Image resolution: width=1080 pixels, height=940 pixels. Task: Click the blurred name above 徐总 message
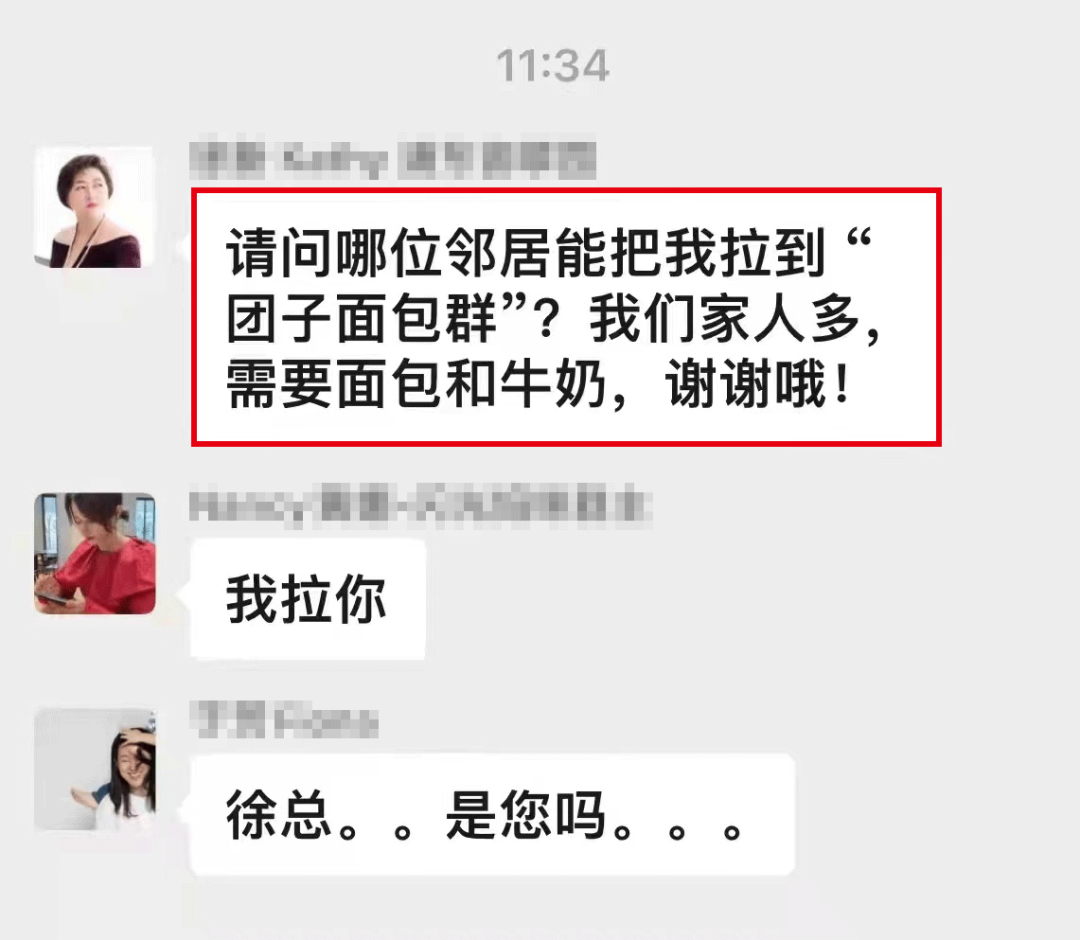(x=284, y=720)
